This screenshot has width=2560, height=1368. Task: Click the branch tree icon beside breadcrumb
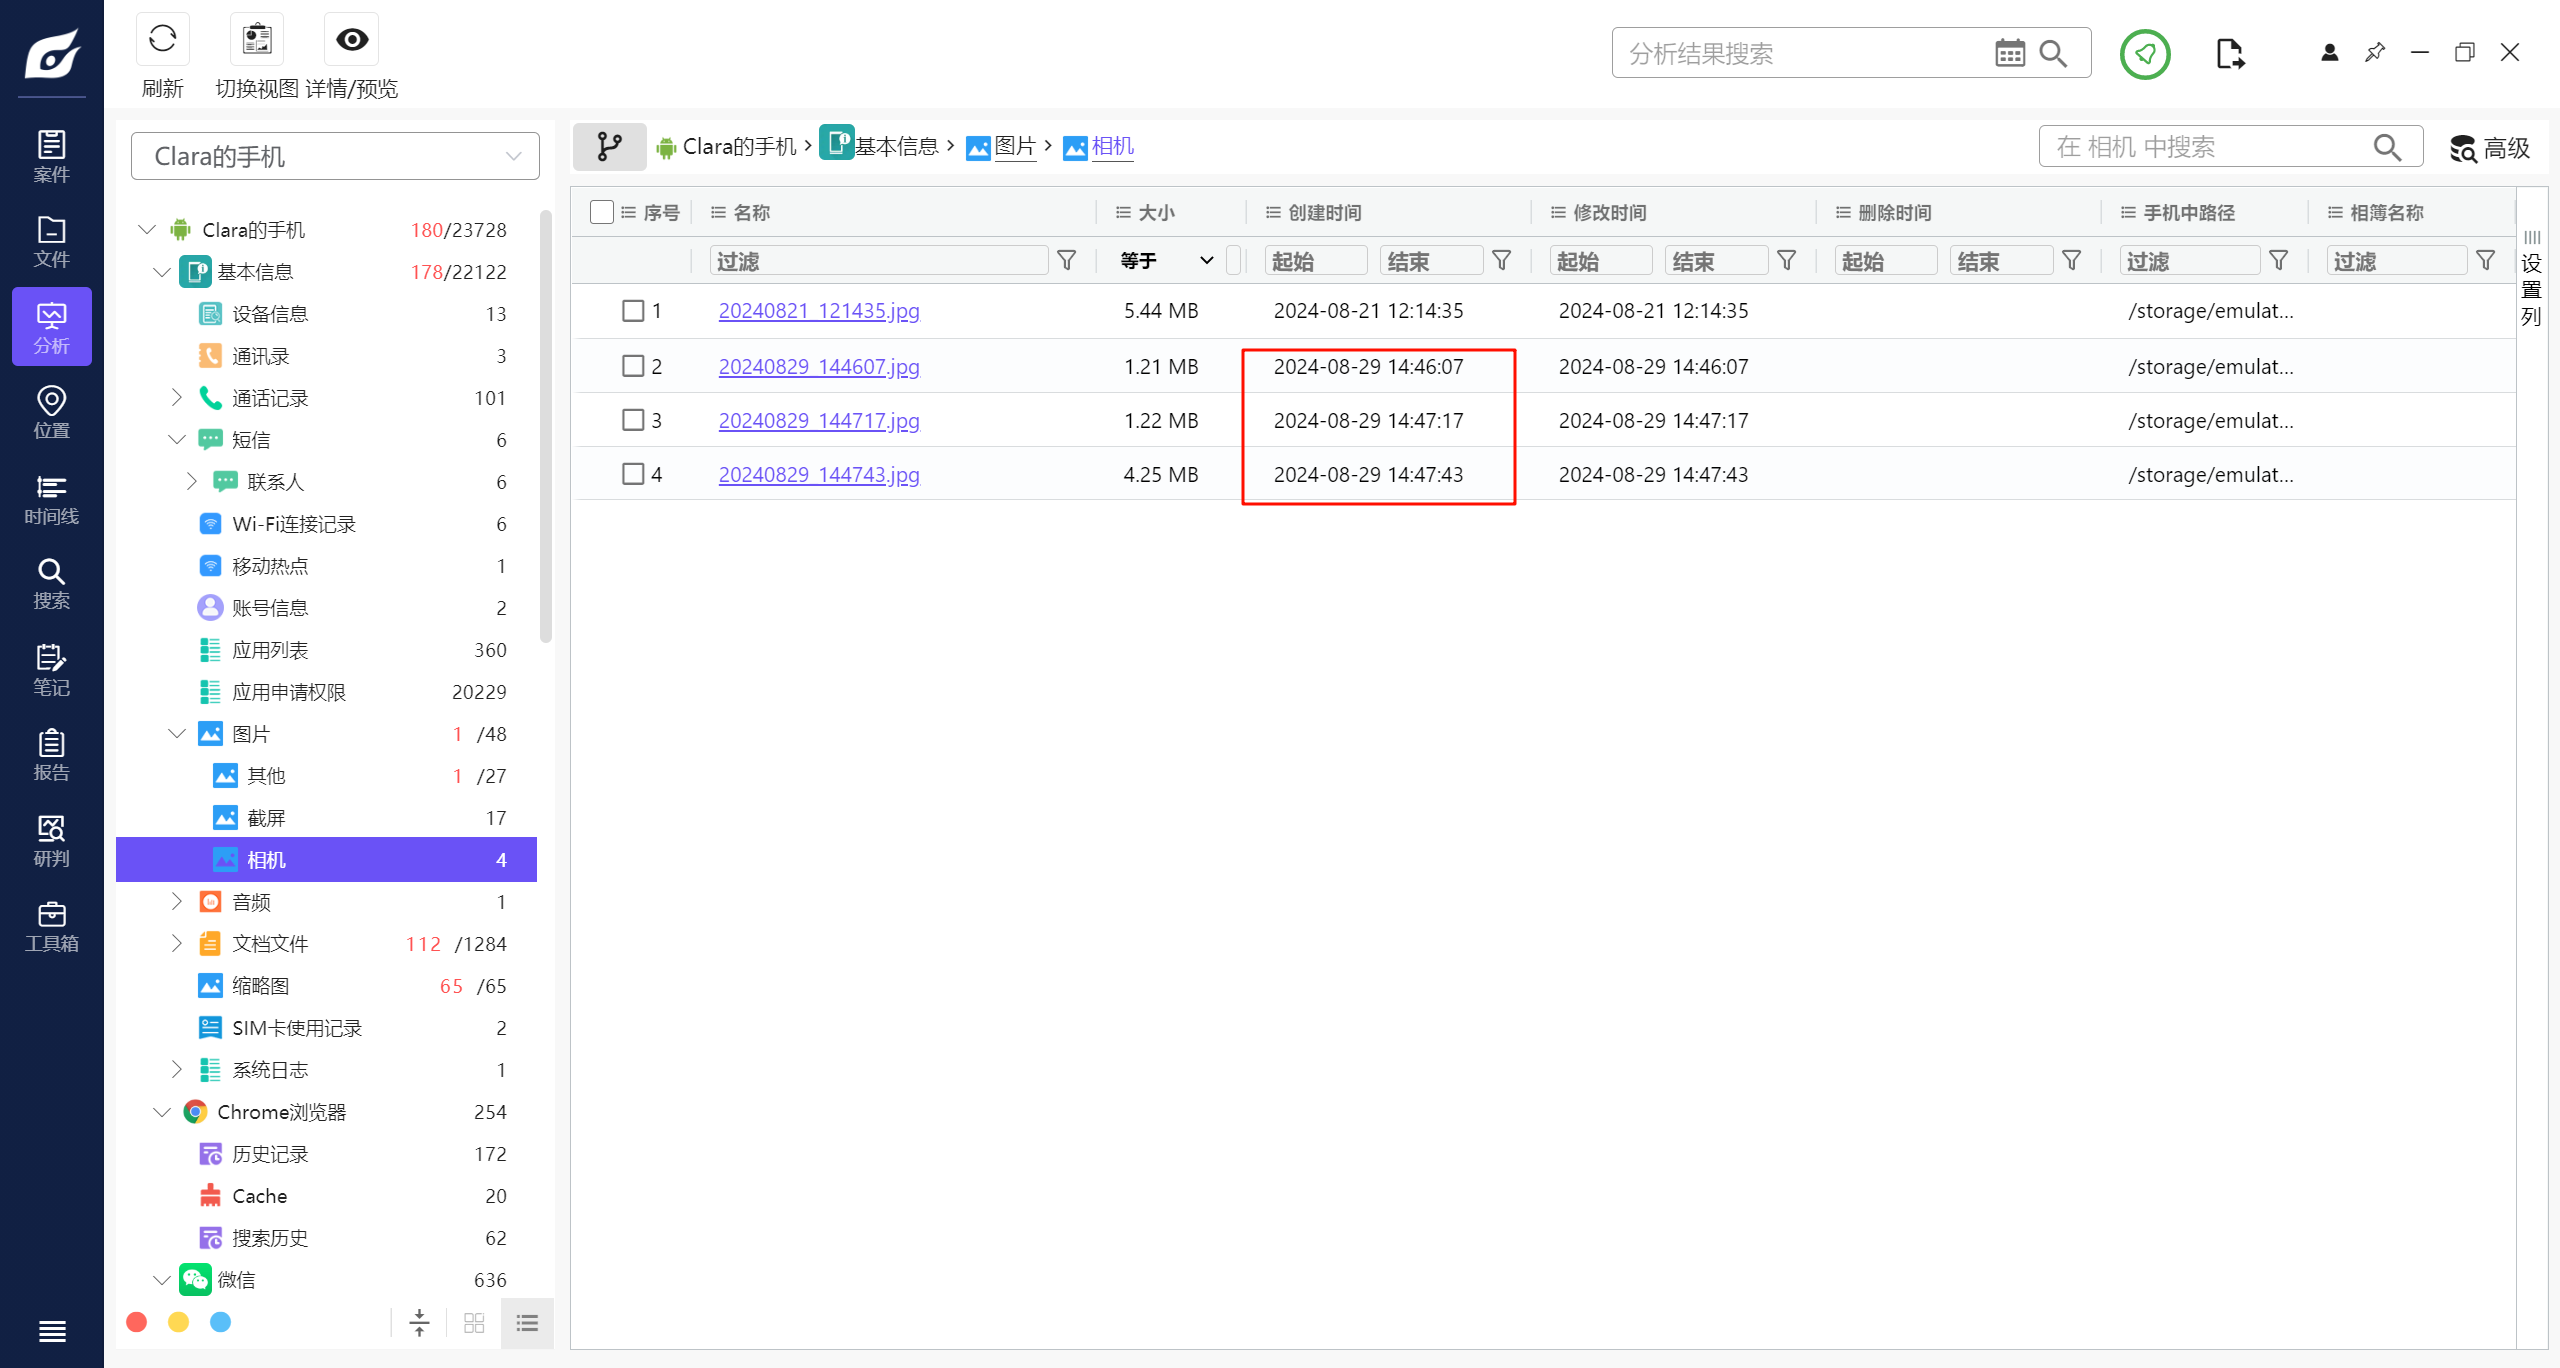[x=609, y=147]
